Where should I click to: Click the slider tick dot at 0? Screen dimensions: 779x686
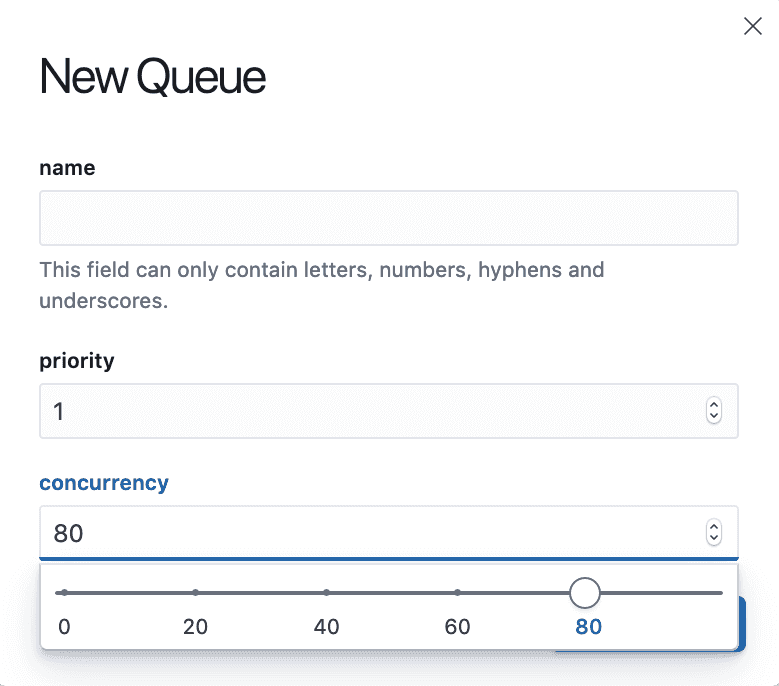coord(65,593)
